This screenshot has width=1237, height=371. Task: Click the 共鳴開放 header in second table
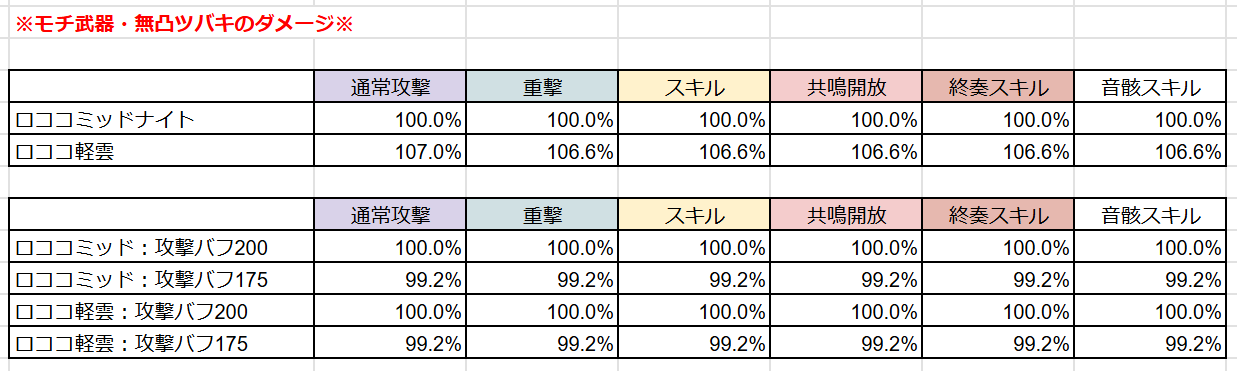coord(846,214)
